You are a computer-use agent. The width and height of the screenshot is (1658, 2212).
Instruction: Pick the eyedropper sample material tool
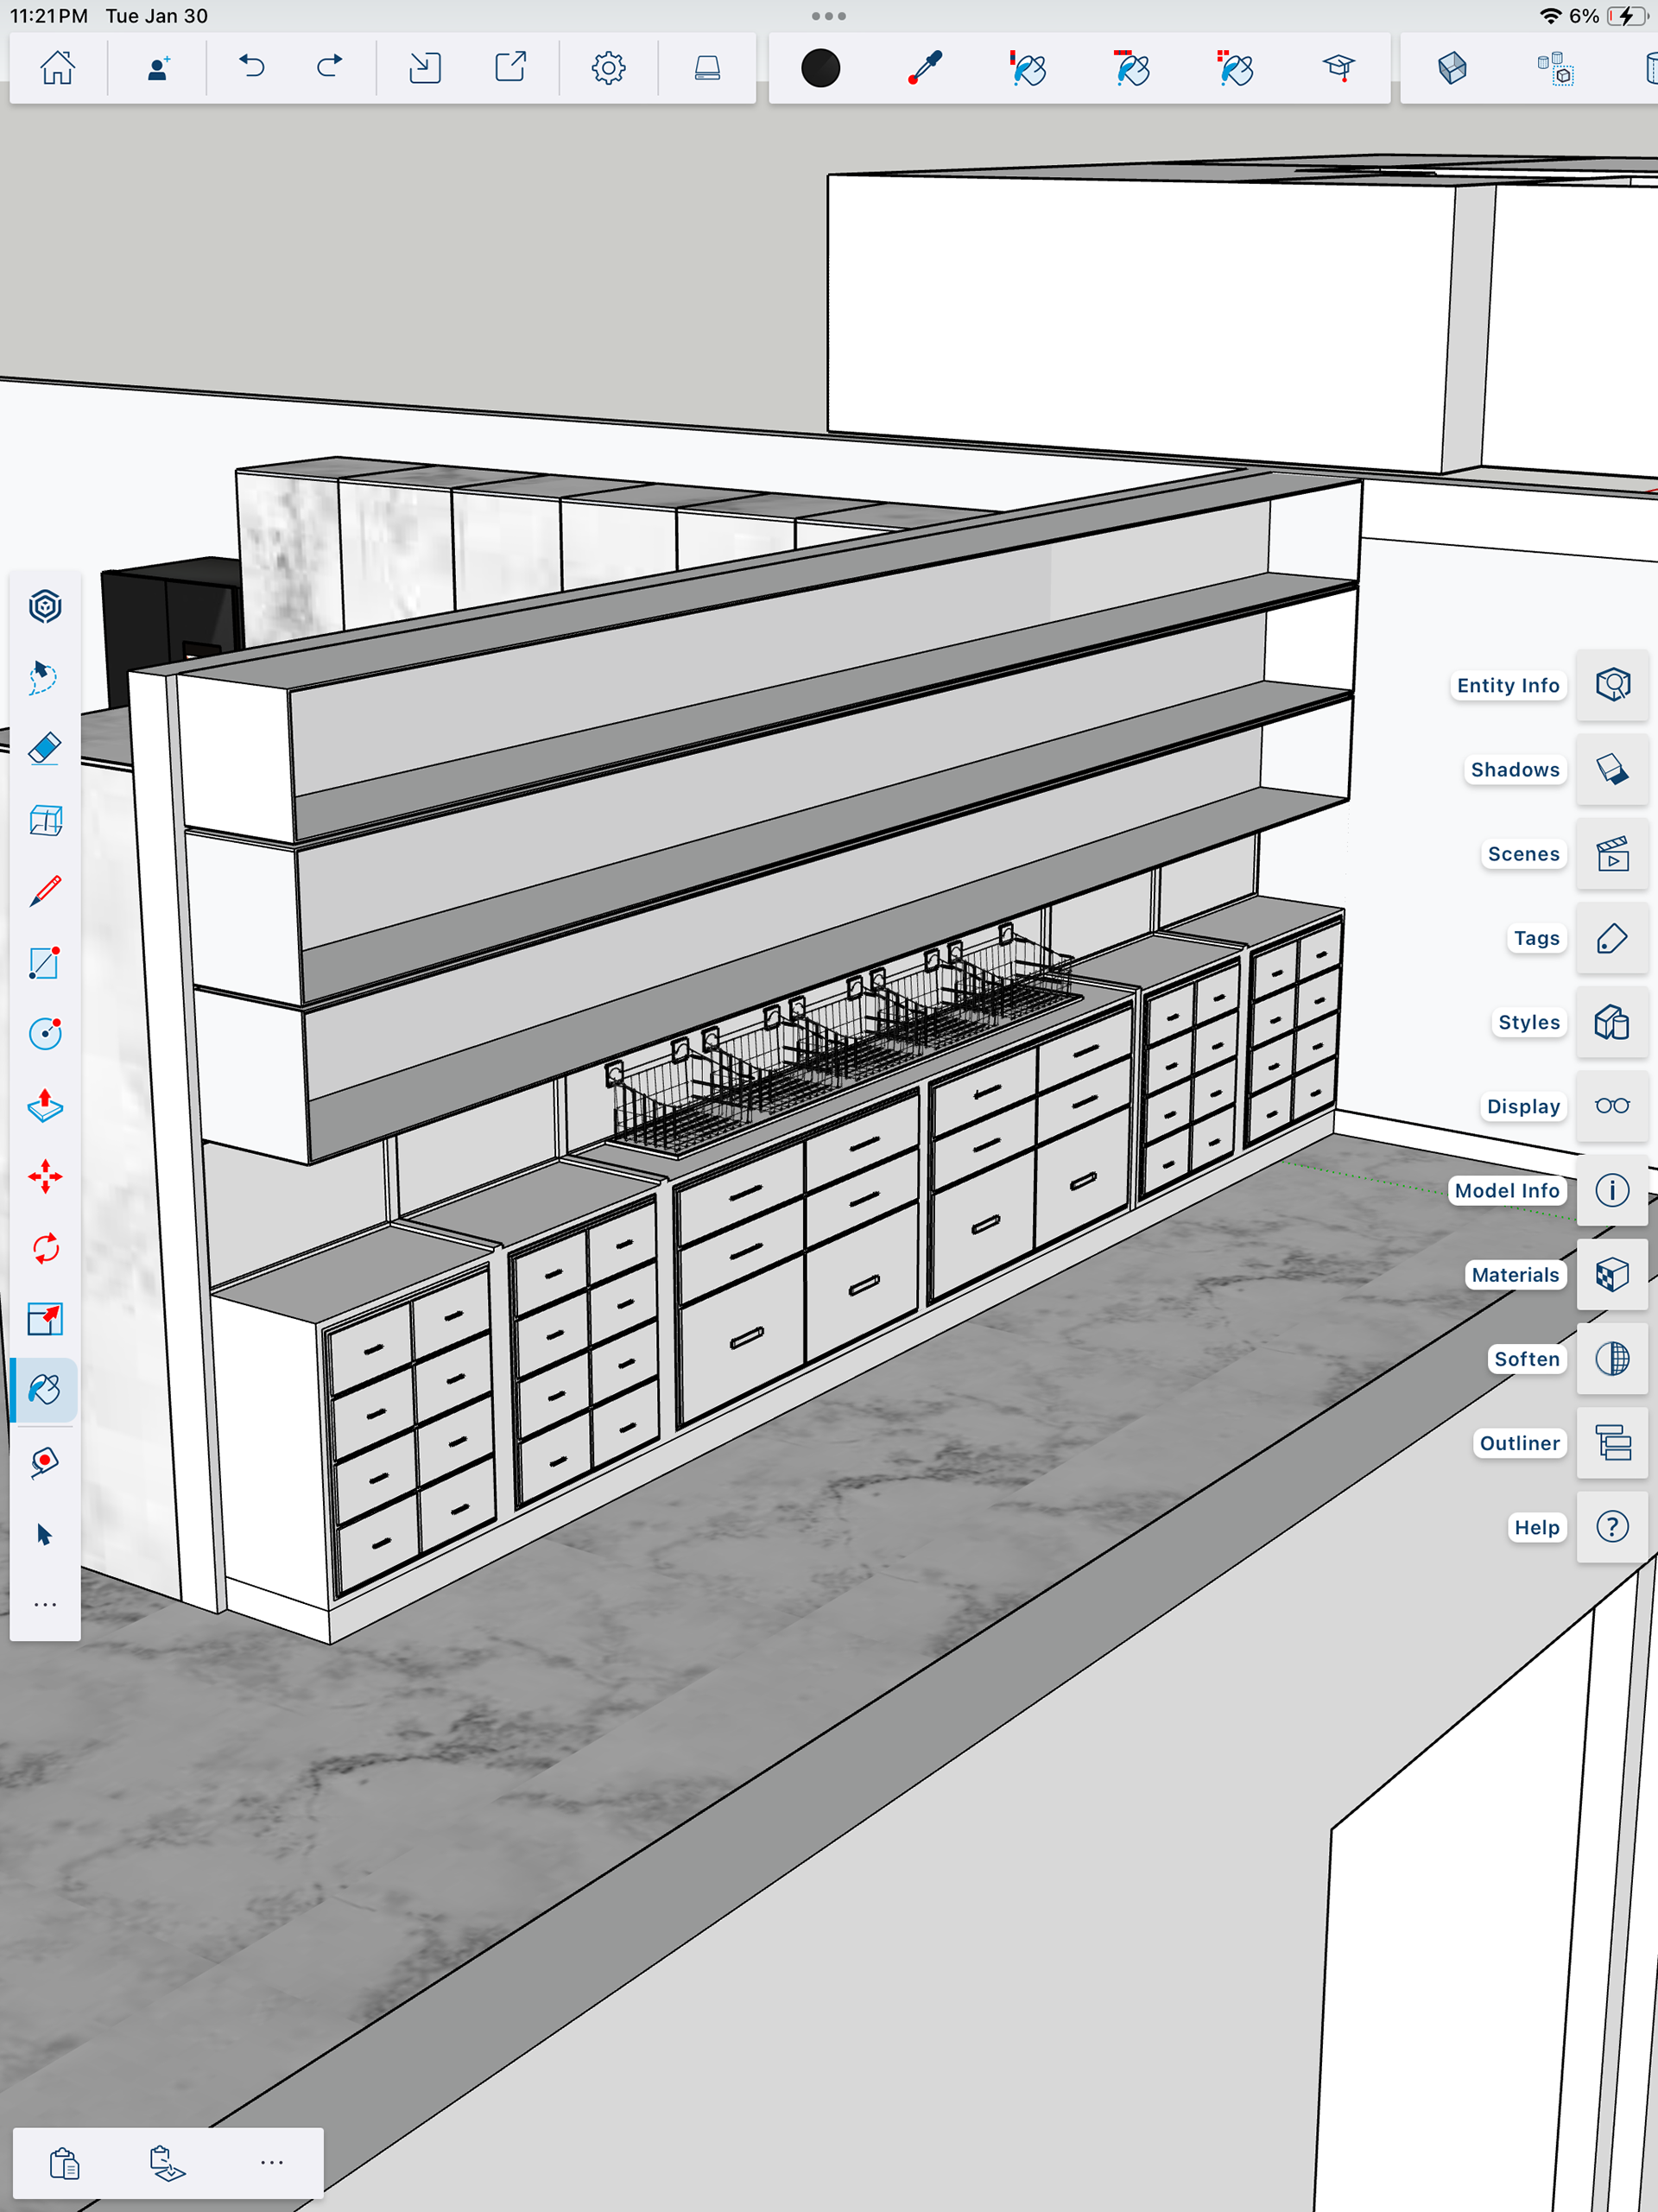click(924, 68)
